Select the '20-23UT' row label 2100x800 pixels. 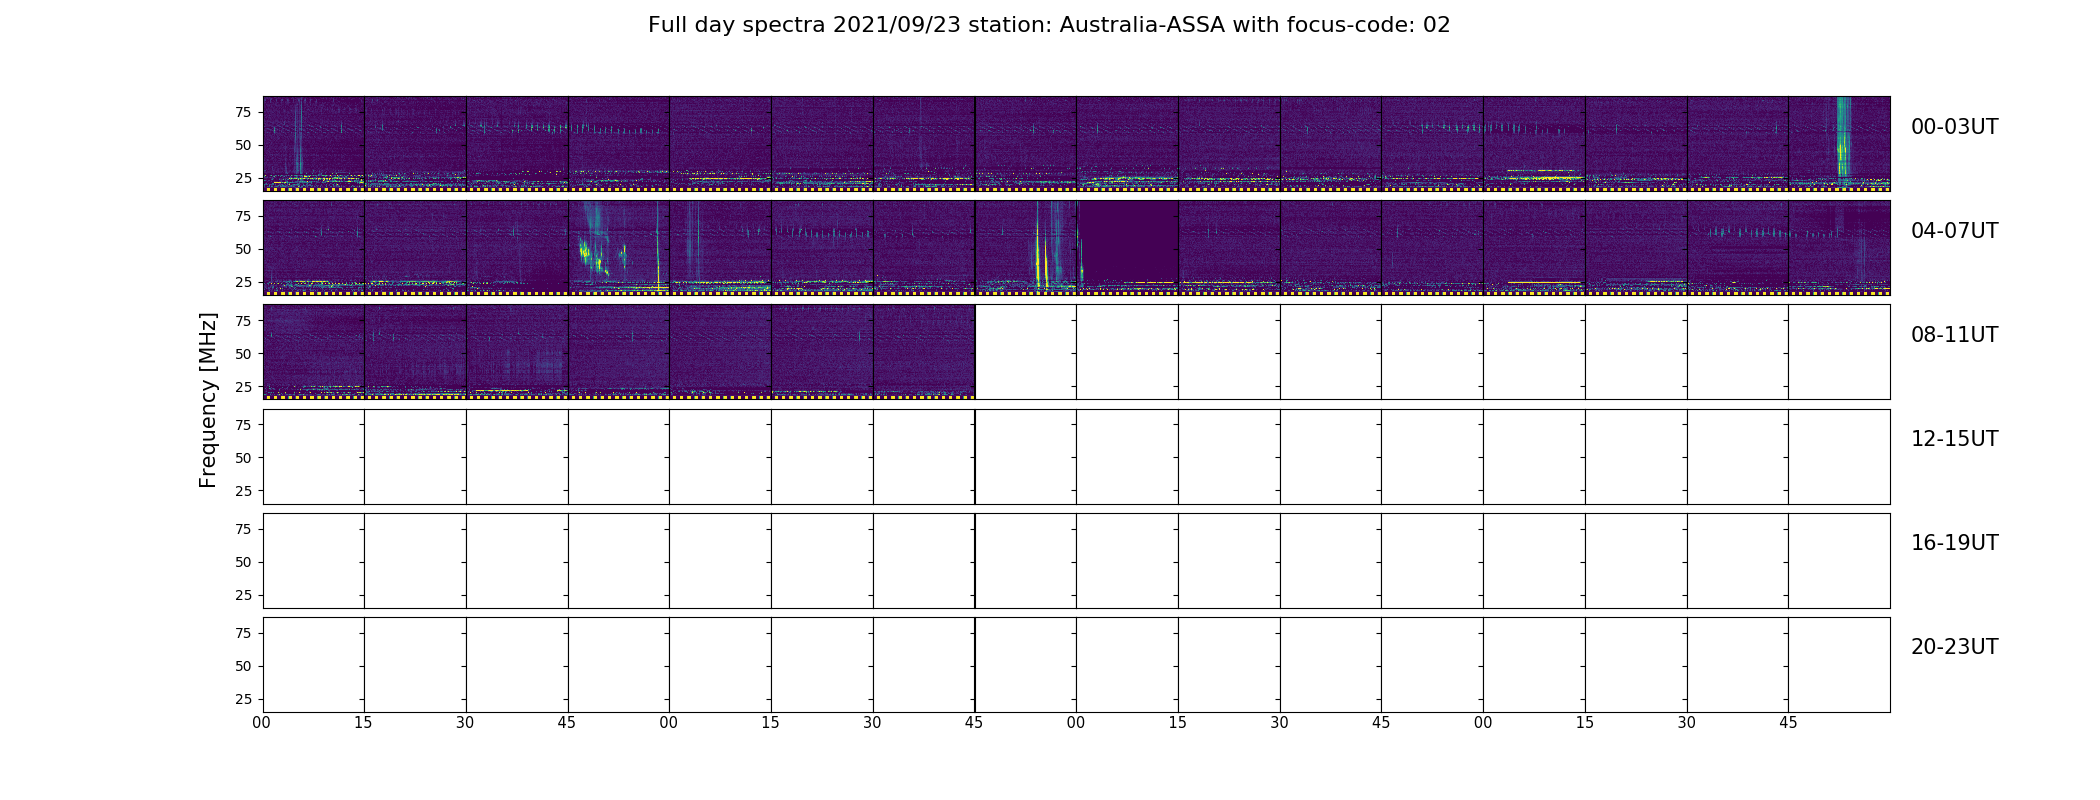point(1954,647)
